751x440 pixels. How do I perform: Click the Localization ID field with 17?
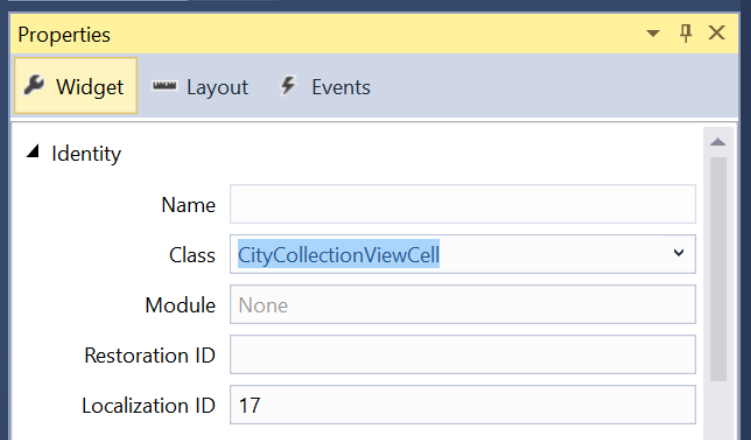point(463,405)
